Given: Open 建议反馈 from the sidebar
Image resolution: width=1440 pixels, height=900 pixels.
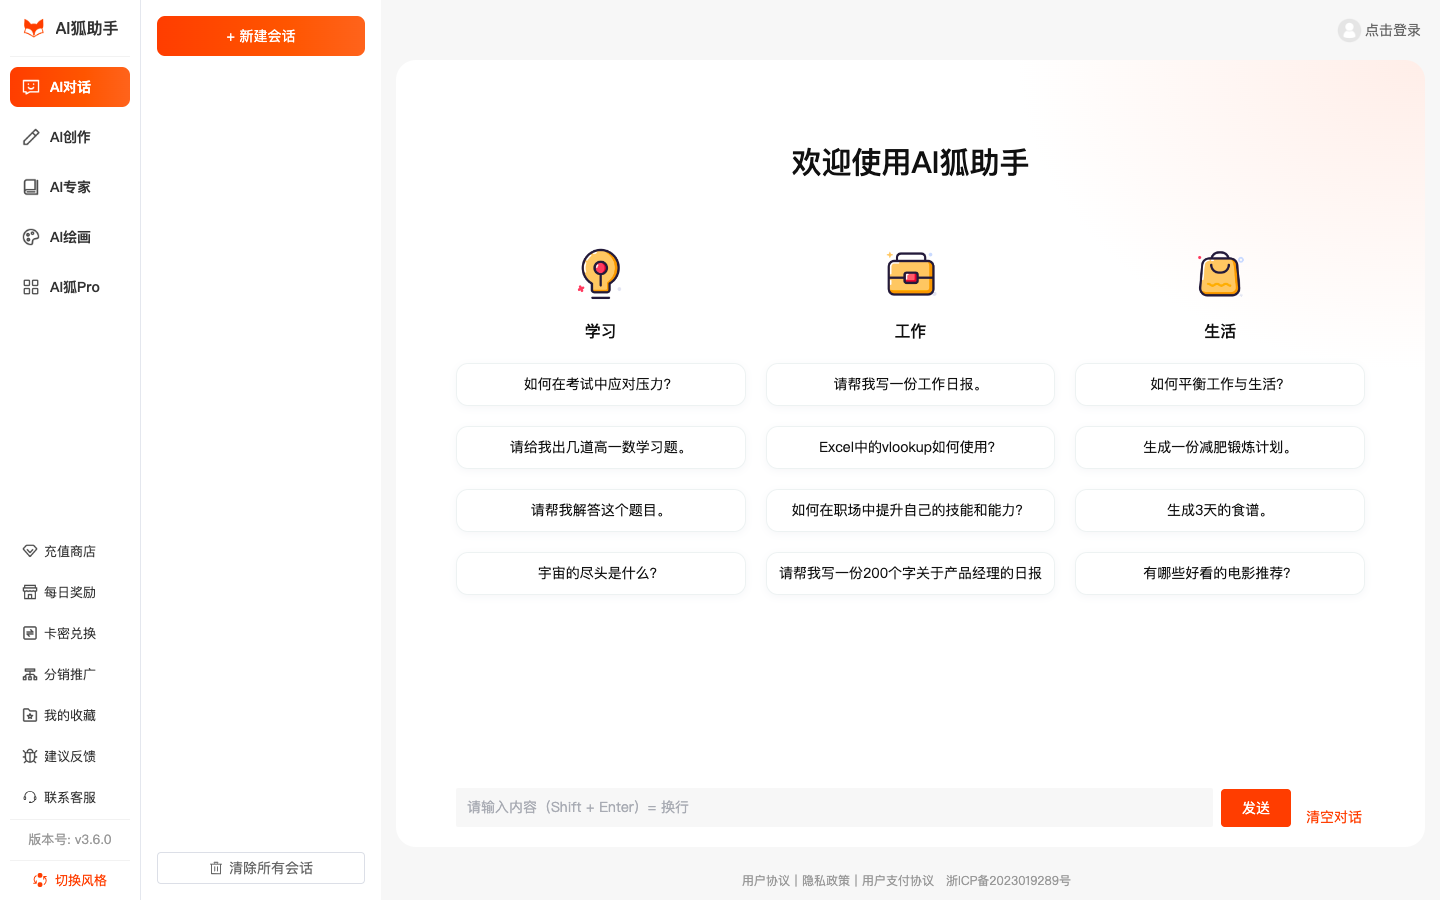Looking at the screenshot, I should (70, 756).
